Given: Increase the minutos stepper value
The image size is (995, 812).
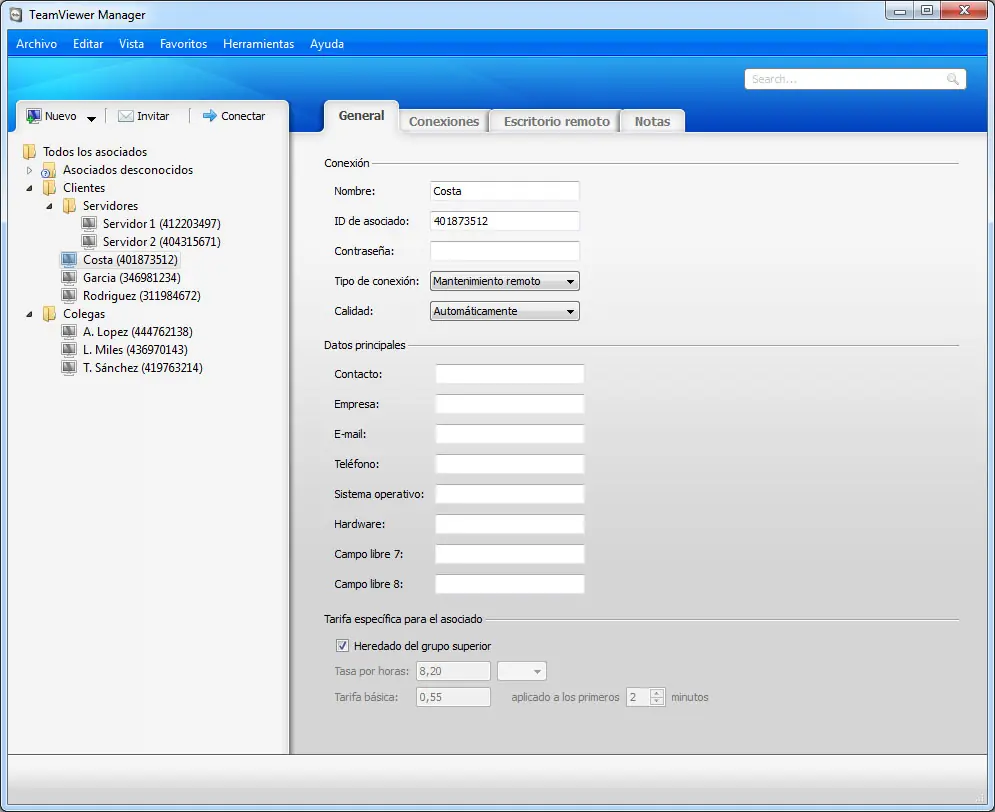Looking at the screenshot, I should 657,693.
